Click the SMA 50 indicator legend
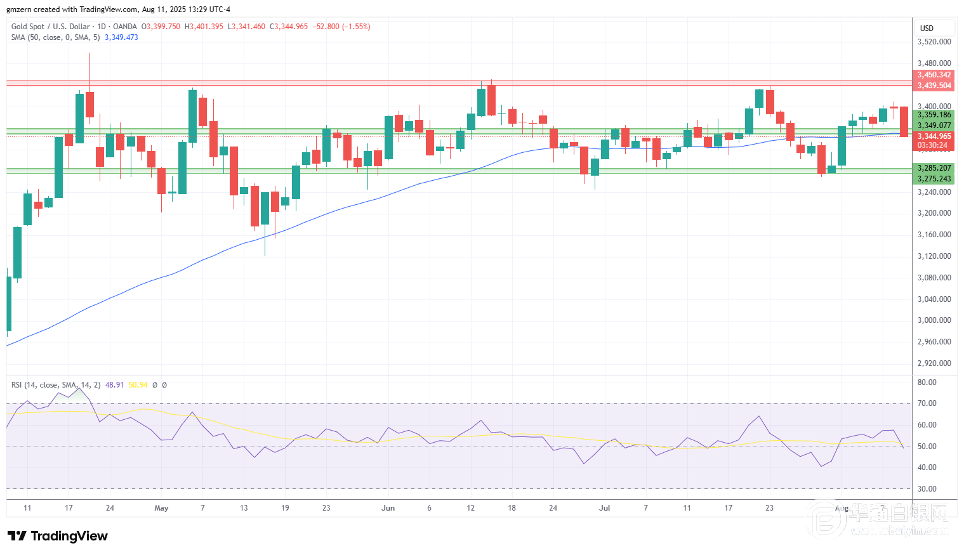 (55, 38)
